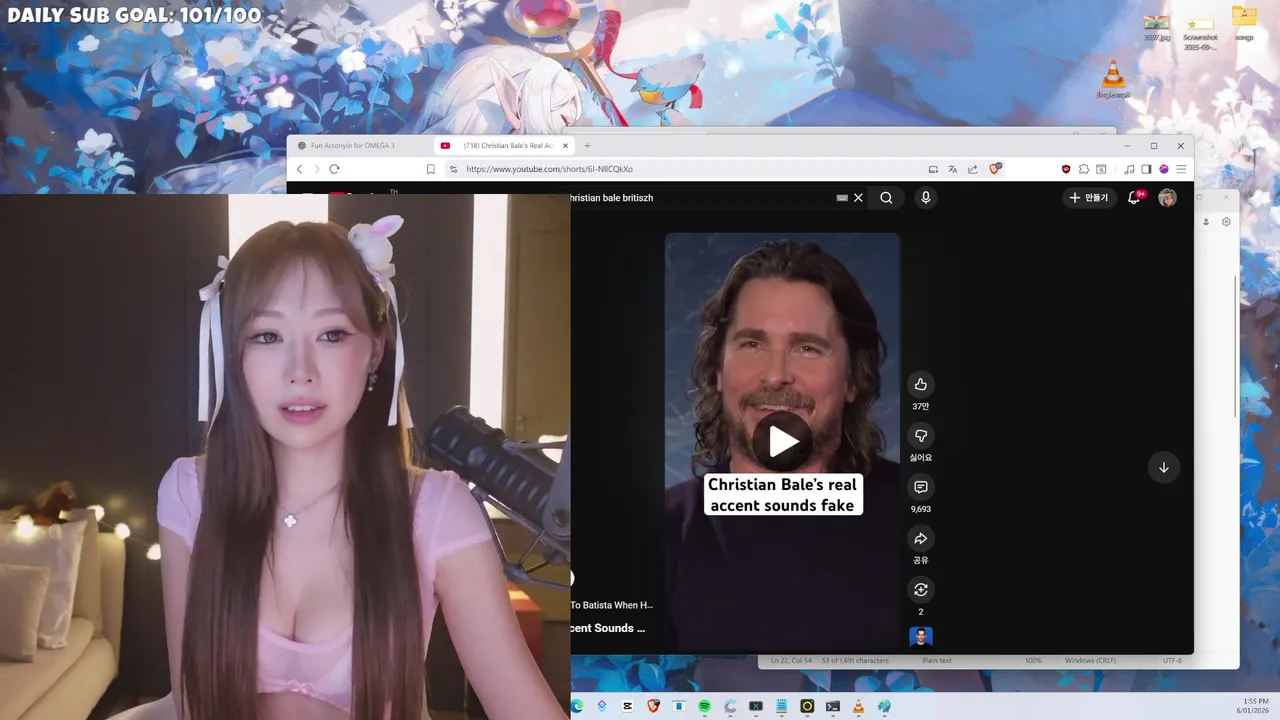Open the Notepad settings gear icon
Viewport: 1280px width, 720px height.
point(1227,222)
